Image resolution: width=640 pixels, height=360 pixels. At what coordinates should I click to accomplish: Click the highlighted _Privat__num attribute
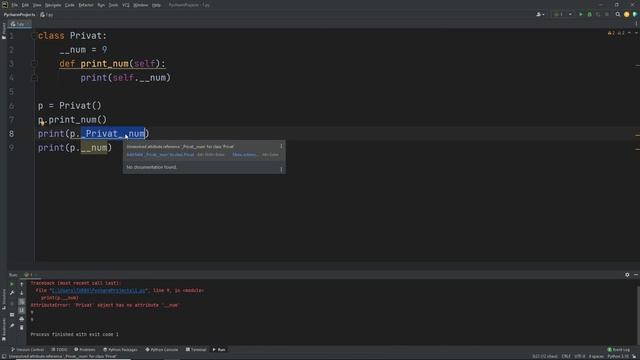pyautogui.click(x=113, y=133)
